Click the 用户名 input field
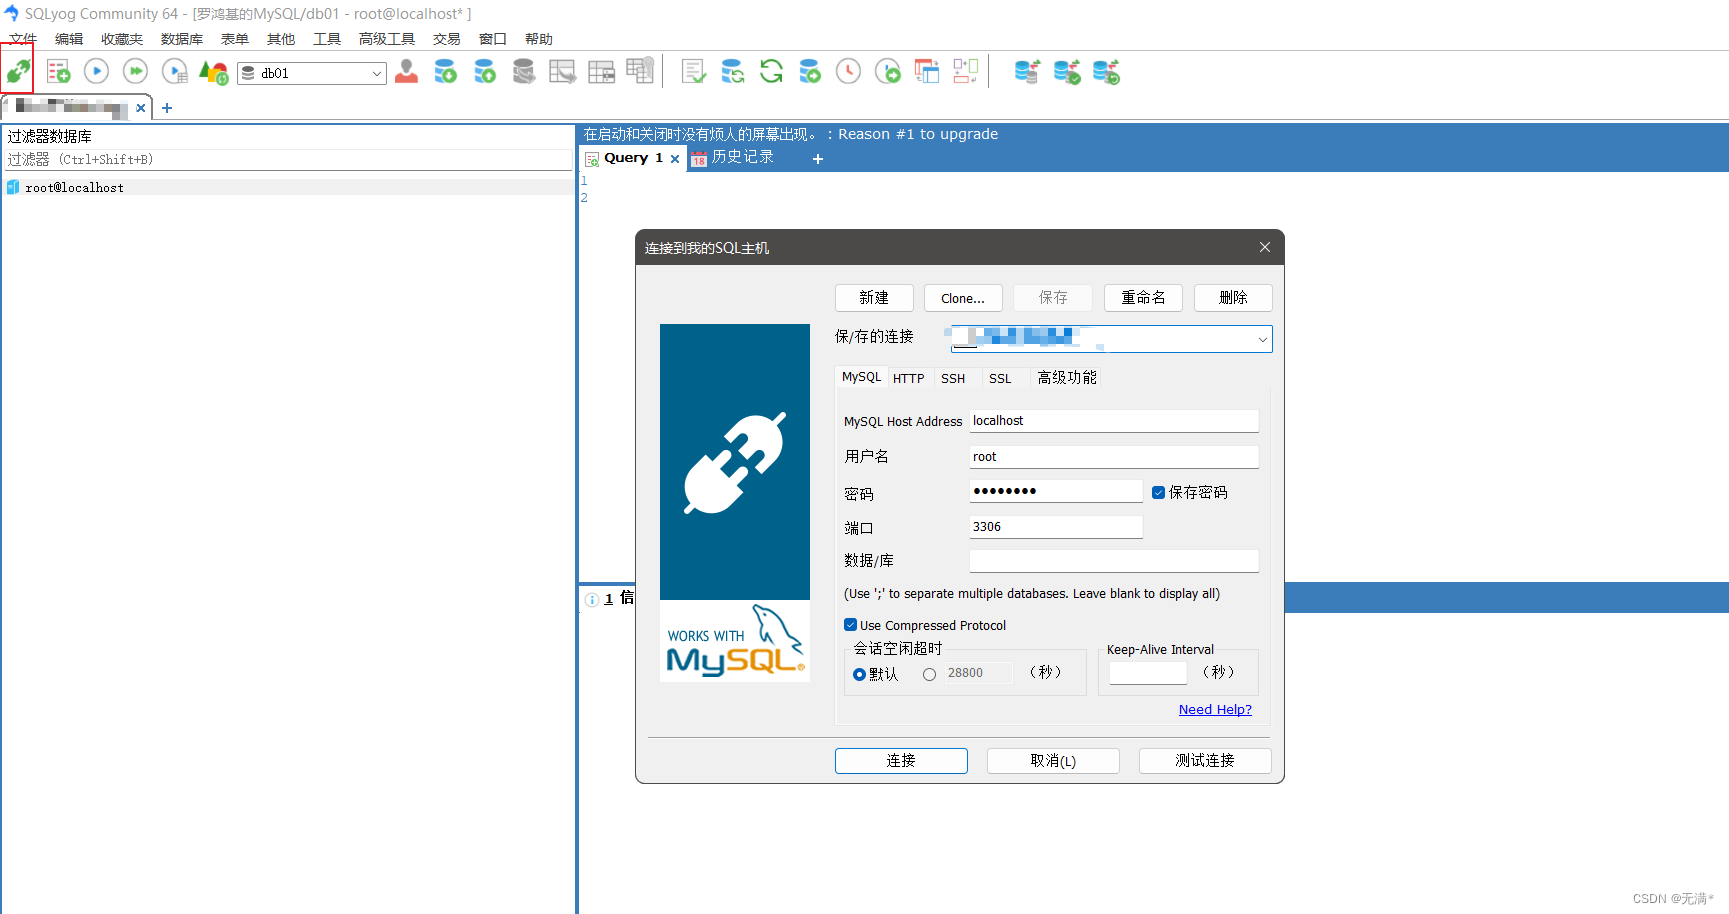1729x914 pixels. point(1114,457)
